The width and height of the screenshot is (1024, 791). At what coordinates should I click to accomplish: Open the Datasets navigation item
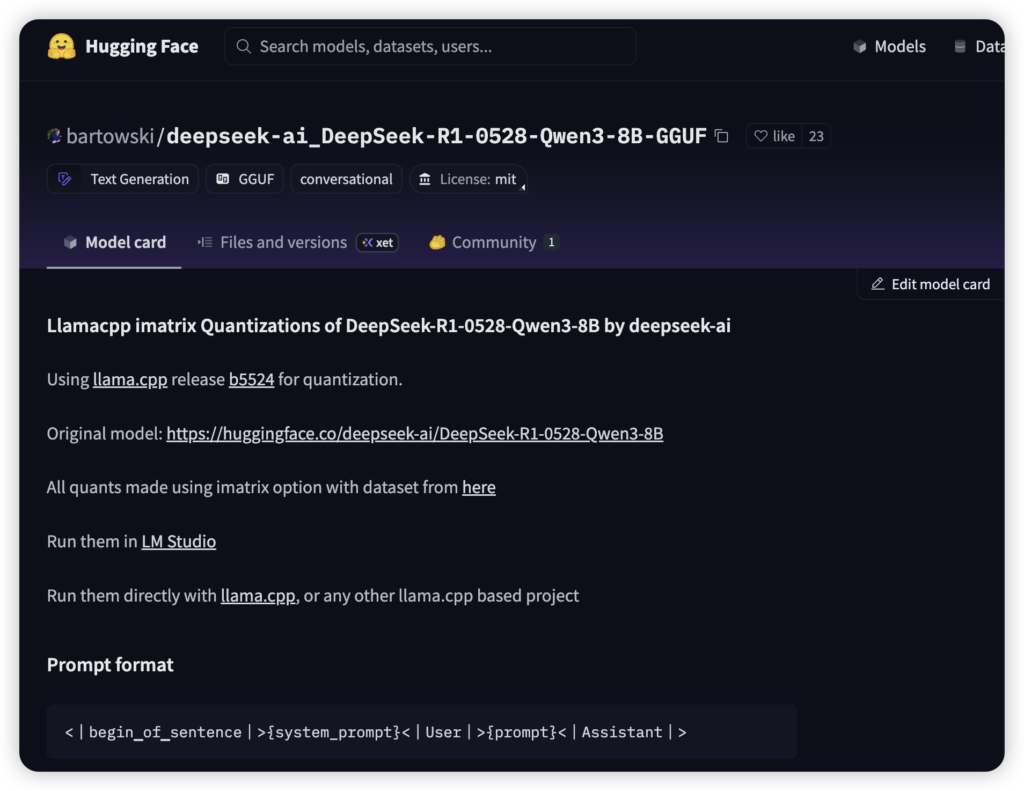coord(979,46)
